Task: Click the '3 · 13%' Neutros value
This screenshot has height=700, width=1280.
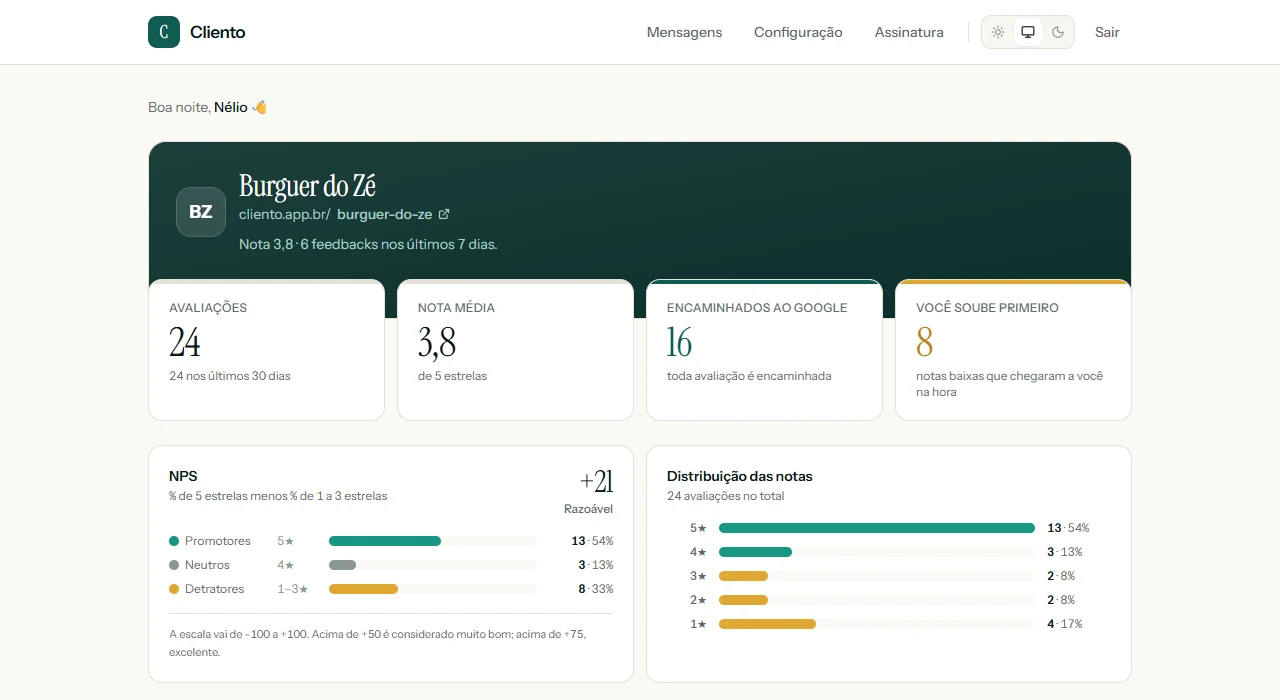Action: pyautogui.click(x=596, y=565)
